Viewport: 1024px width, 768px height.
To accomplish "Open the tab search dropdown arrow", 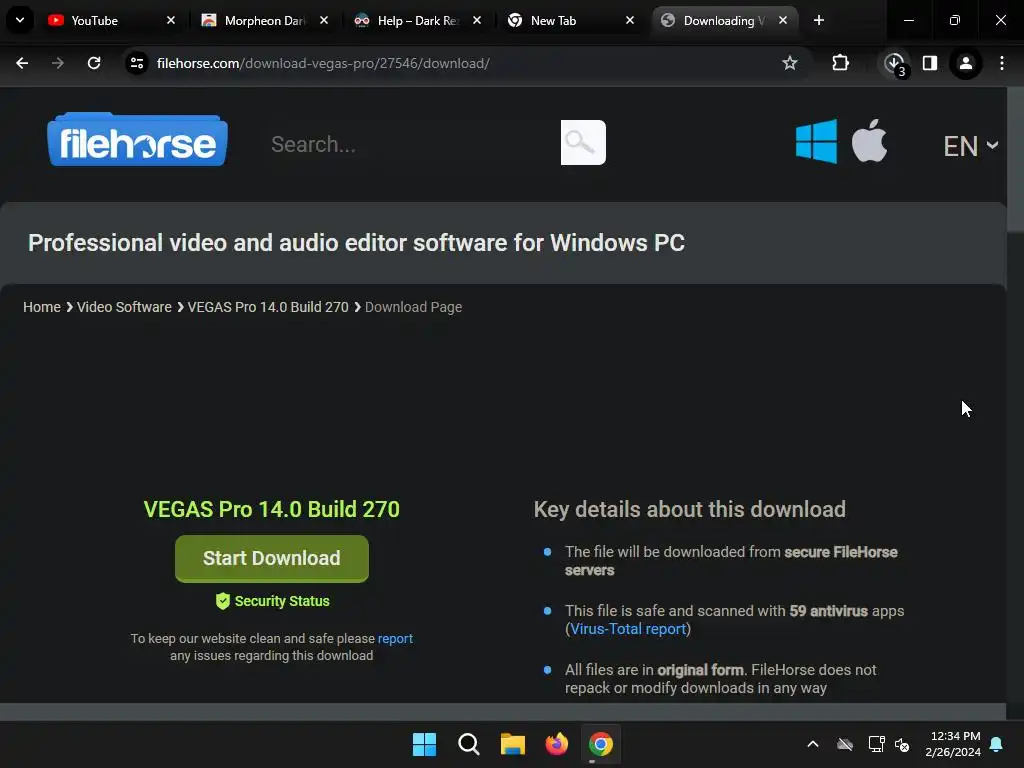I will (20, 20).
